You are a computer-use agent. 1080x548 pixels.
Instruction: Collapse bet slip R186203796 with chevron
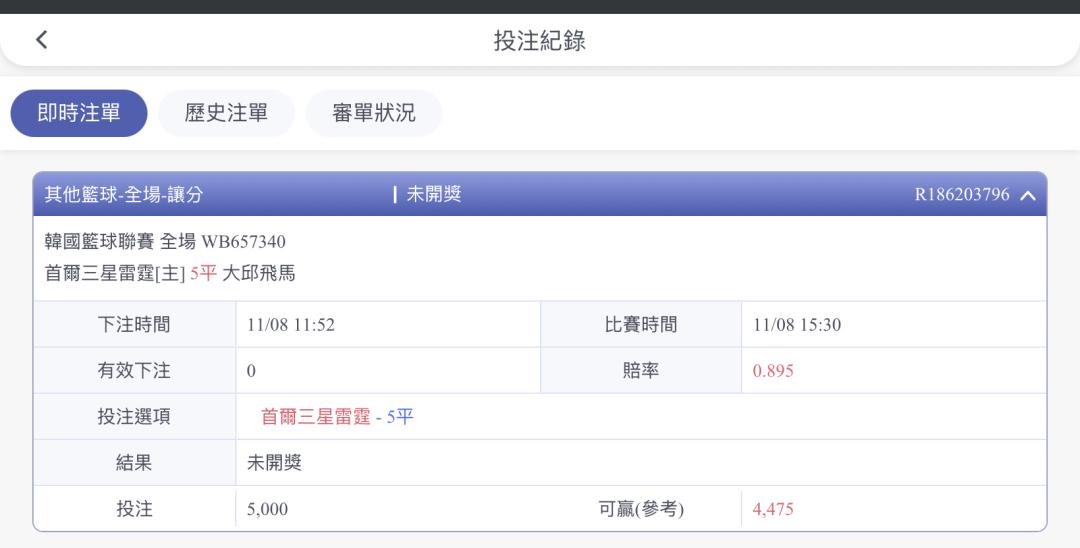pyautogui.click(x=1028, y=195)
